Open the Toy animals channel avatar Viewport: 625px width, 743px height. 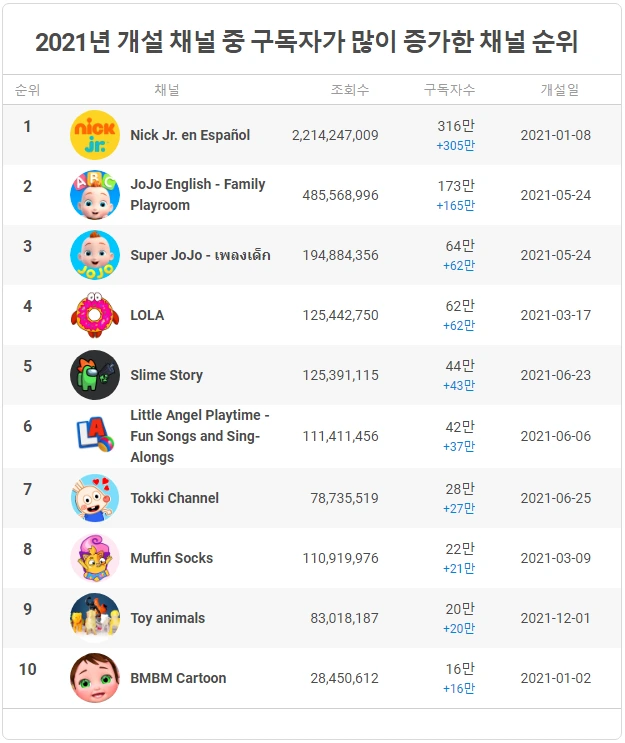click(x=95, y=618)
